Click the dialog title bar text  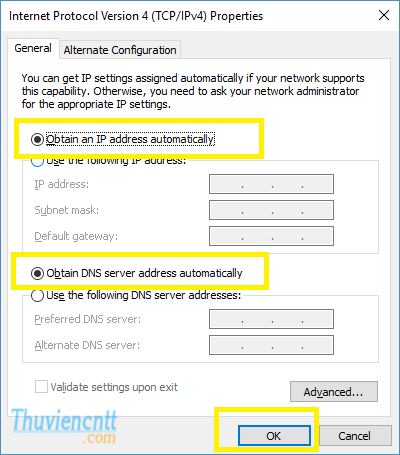click(x=136, y=16)
